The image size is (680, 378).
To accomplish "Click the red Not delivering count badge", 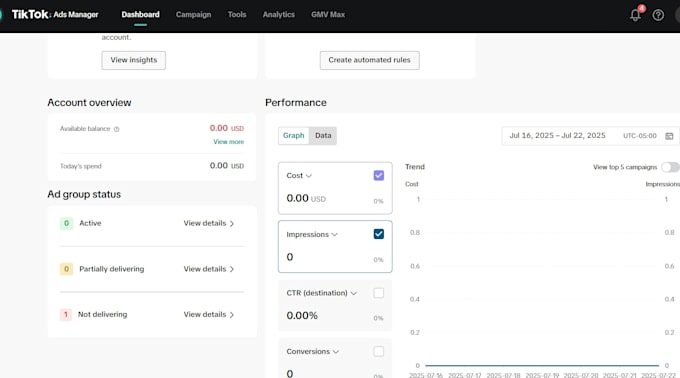I will coord(66,314).
